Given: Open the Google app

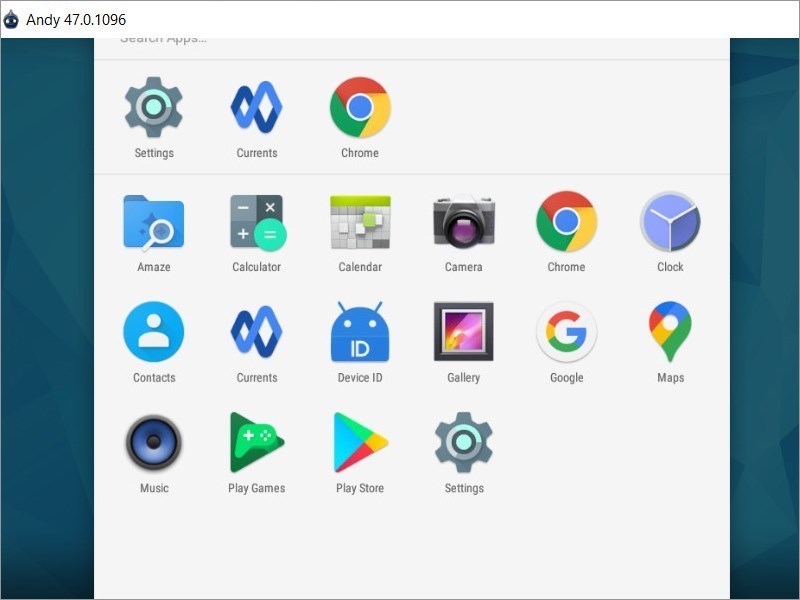Looking at the screenshot, I should 567,333.
